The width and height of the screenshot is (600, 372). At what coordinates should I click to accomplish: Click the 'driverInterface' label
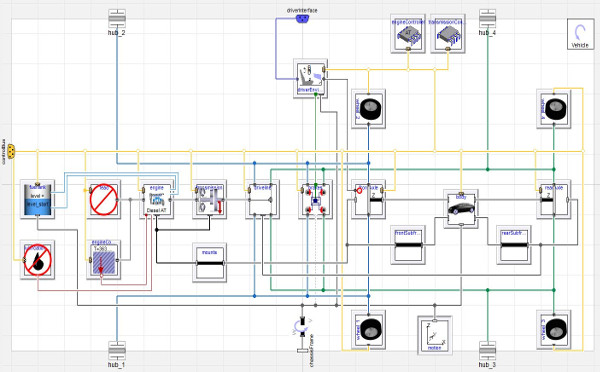pyautogui.click(x=302, y=10)
